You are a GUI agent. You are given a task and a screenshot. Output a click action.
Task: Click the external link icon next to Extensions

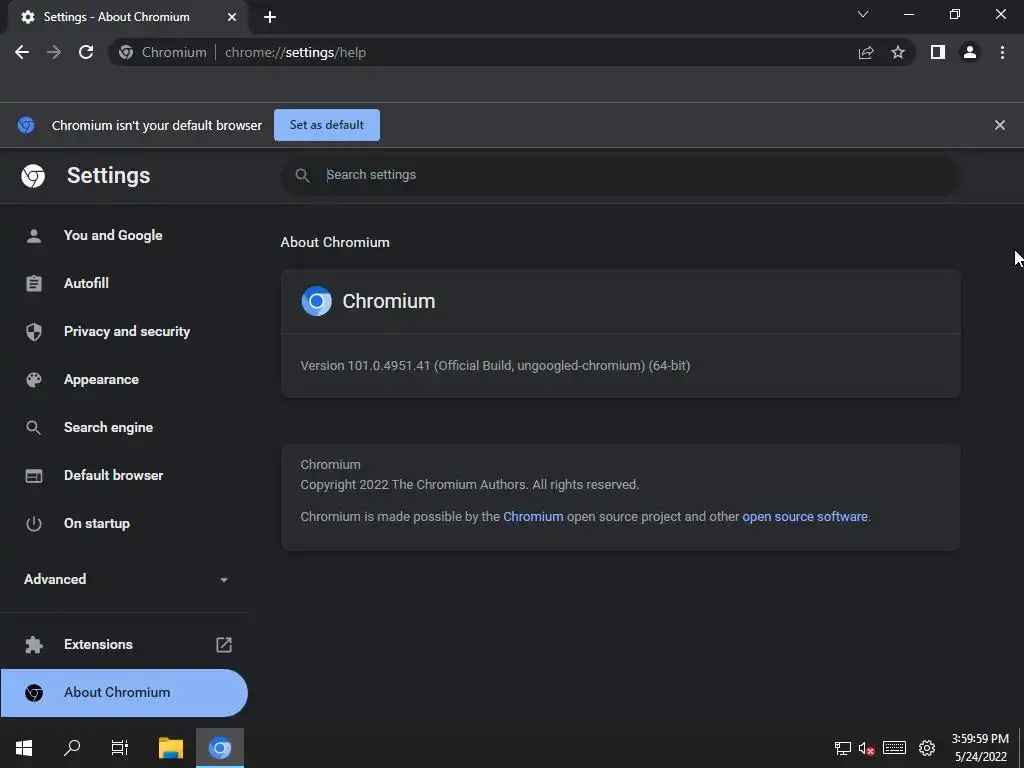[224, 645]
